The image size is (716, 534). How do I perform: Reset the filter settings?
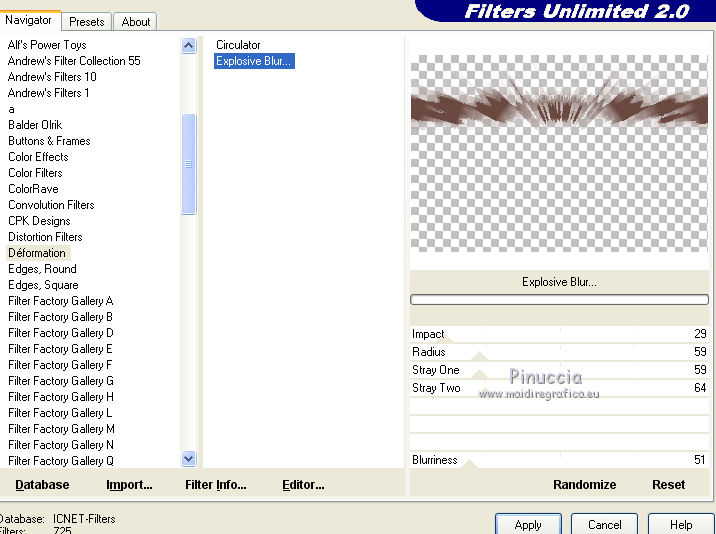pos(669,485)
